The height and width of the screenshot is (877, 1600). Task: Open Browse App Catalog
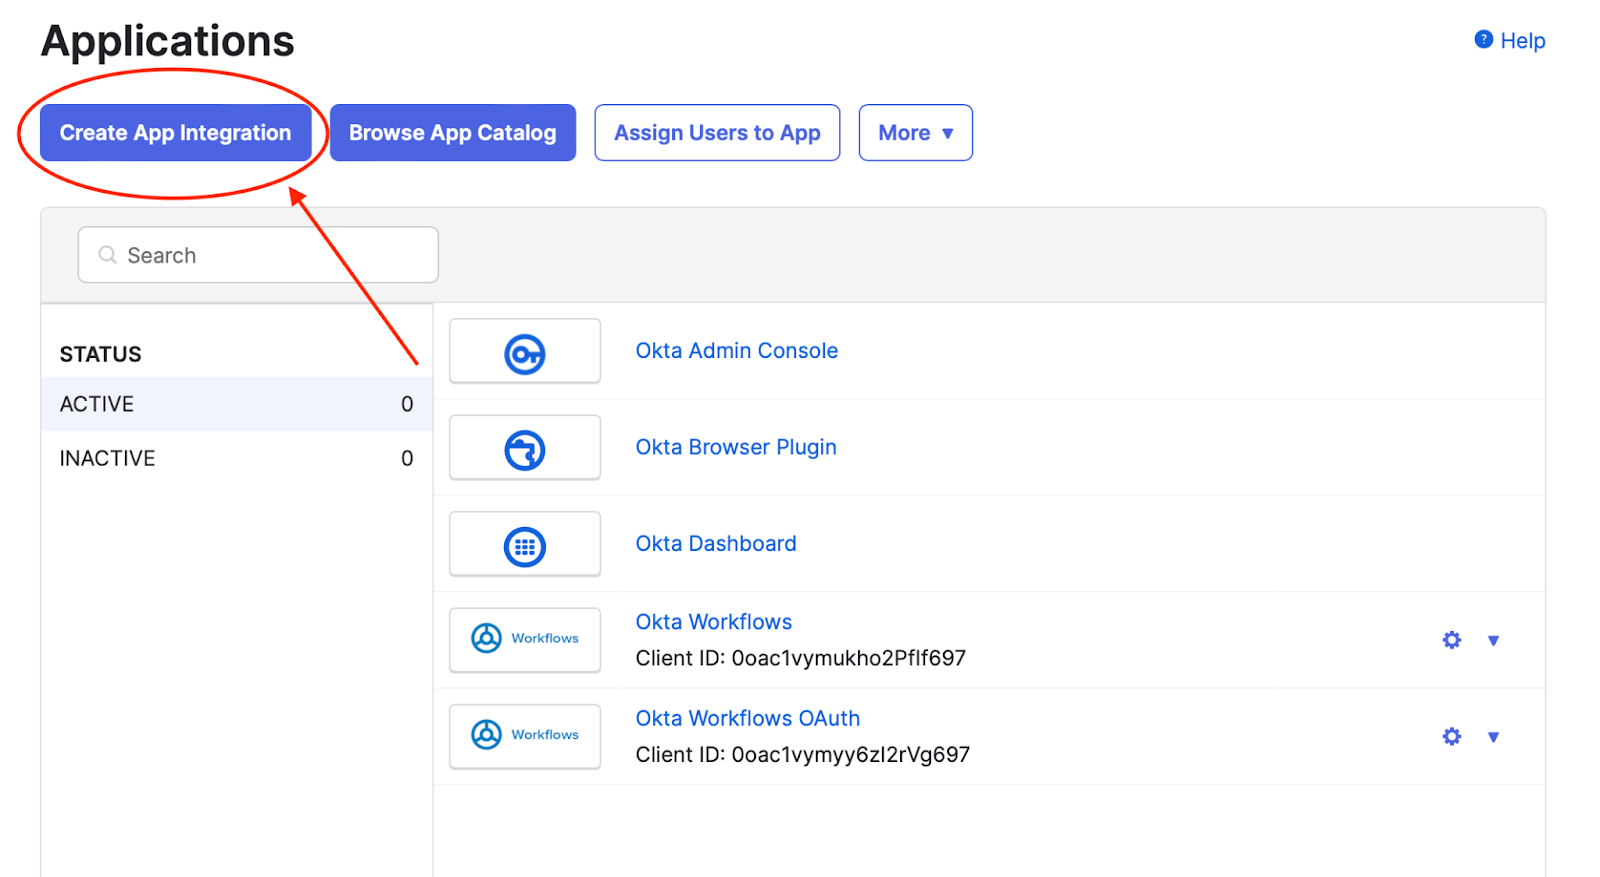pos(452,132)
